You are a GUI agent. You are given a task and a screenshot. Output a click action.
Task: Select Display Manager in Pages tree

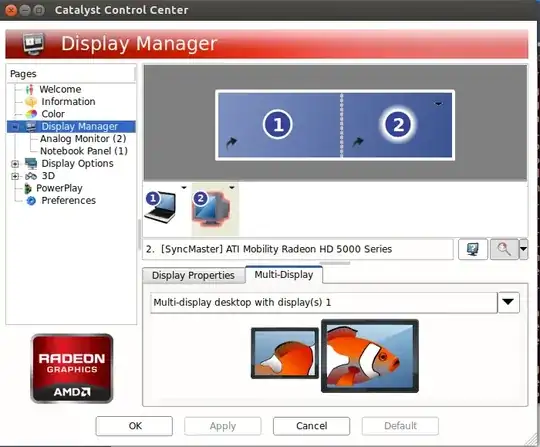click(x=79, y=126)
